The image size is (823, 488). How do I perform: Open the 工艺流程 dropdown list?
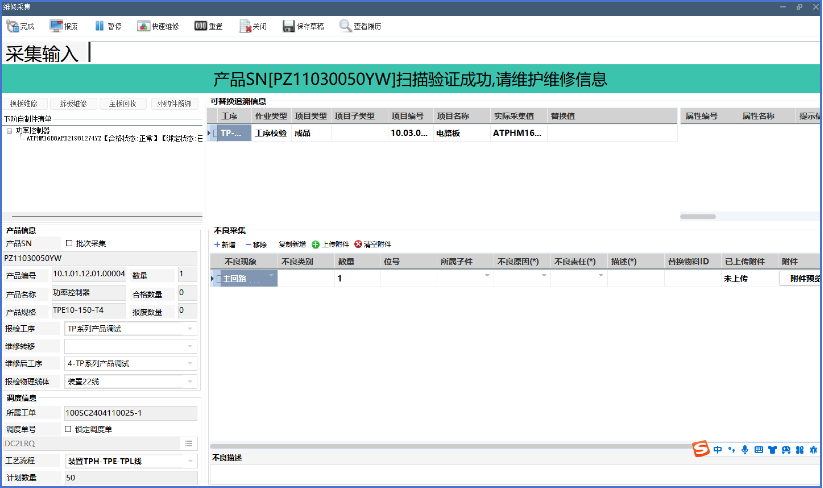(189, 461)
